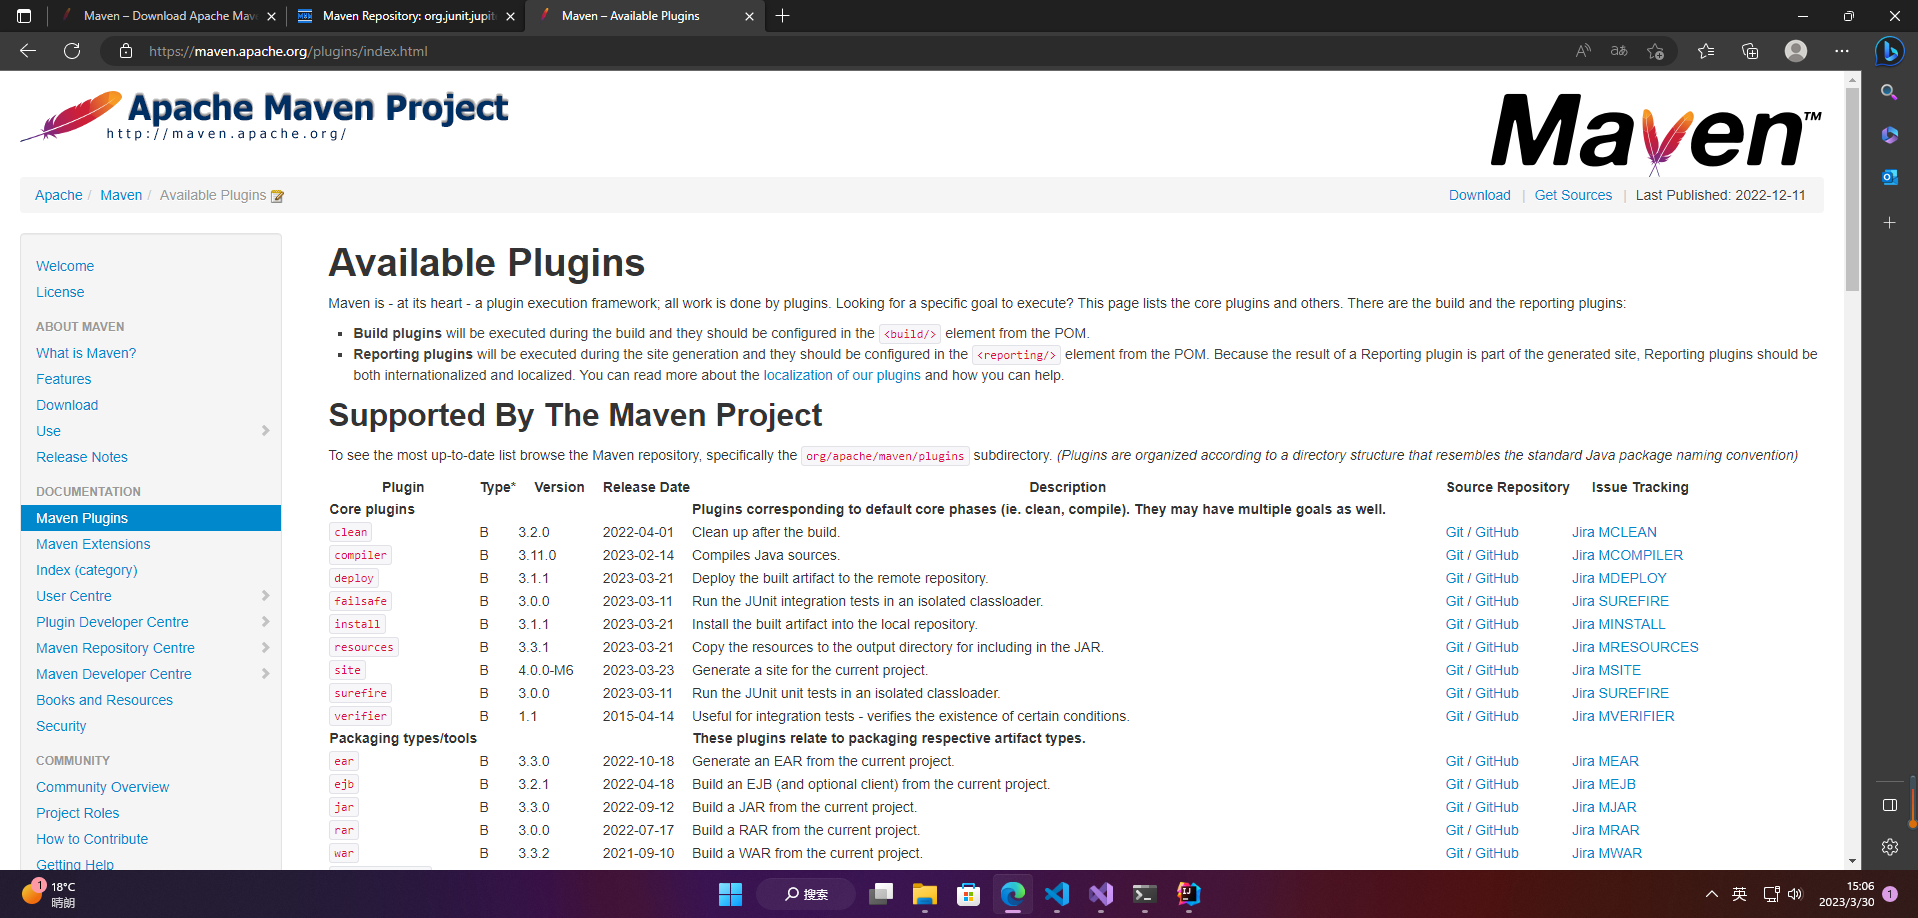Open the Bing chat sidebar button
1918x918 pixels.
(1889, 51)
